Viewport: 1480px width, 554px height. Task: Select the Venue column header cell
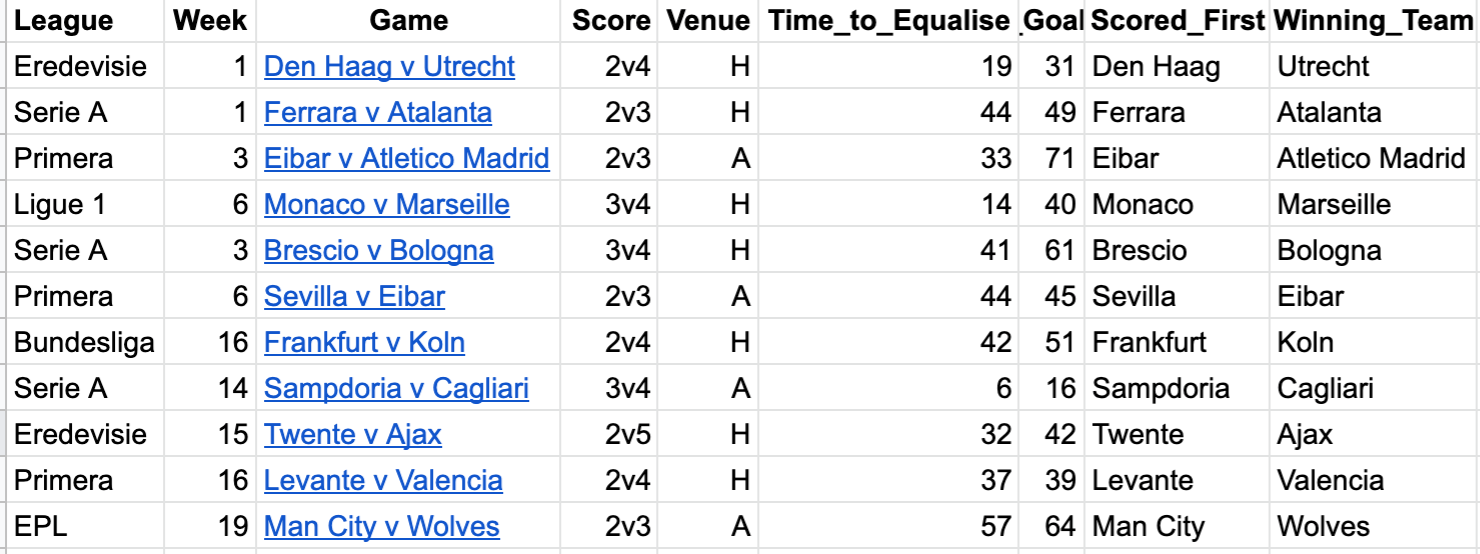tap(708, 21)
